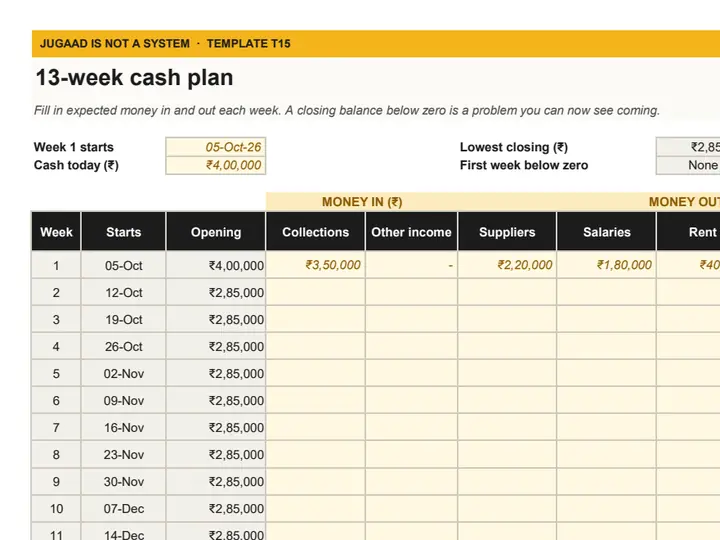Select the 16-Nov Starts cell
Screen dimensions: 720x540
[124, 427]
